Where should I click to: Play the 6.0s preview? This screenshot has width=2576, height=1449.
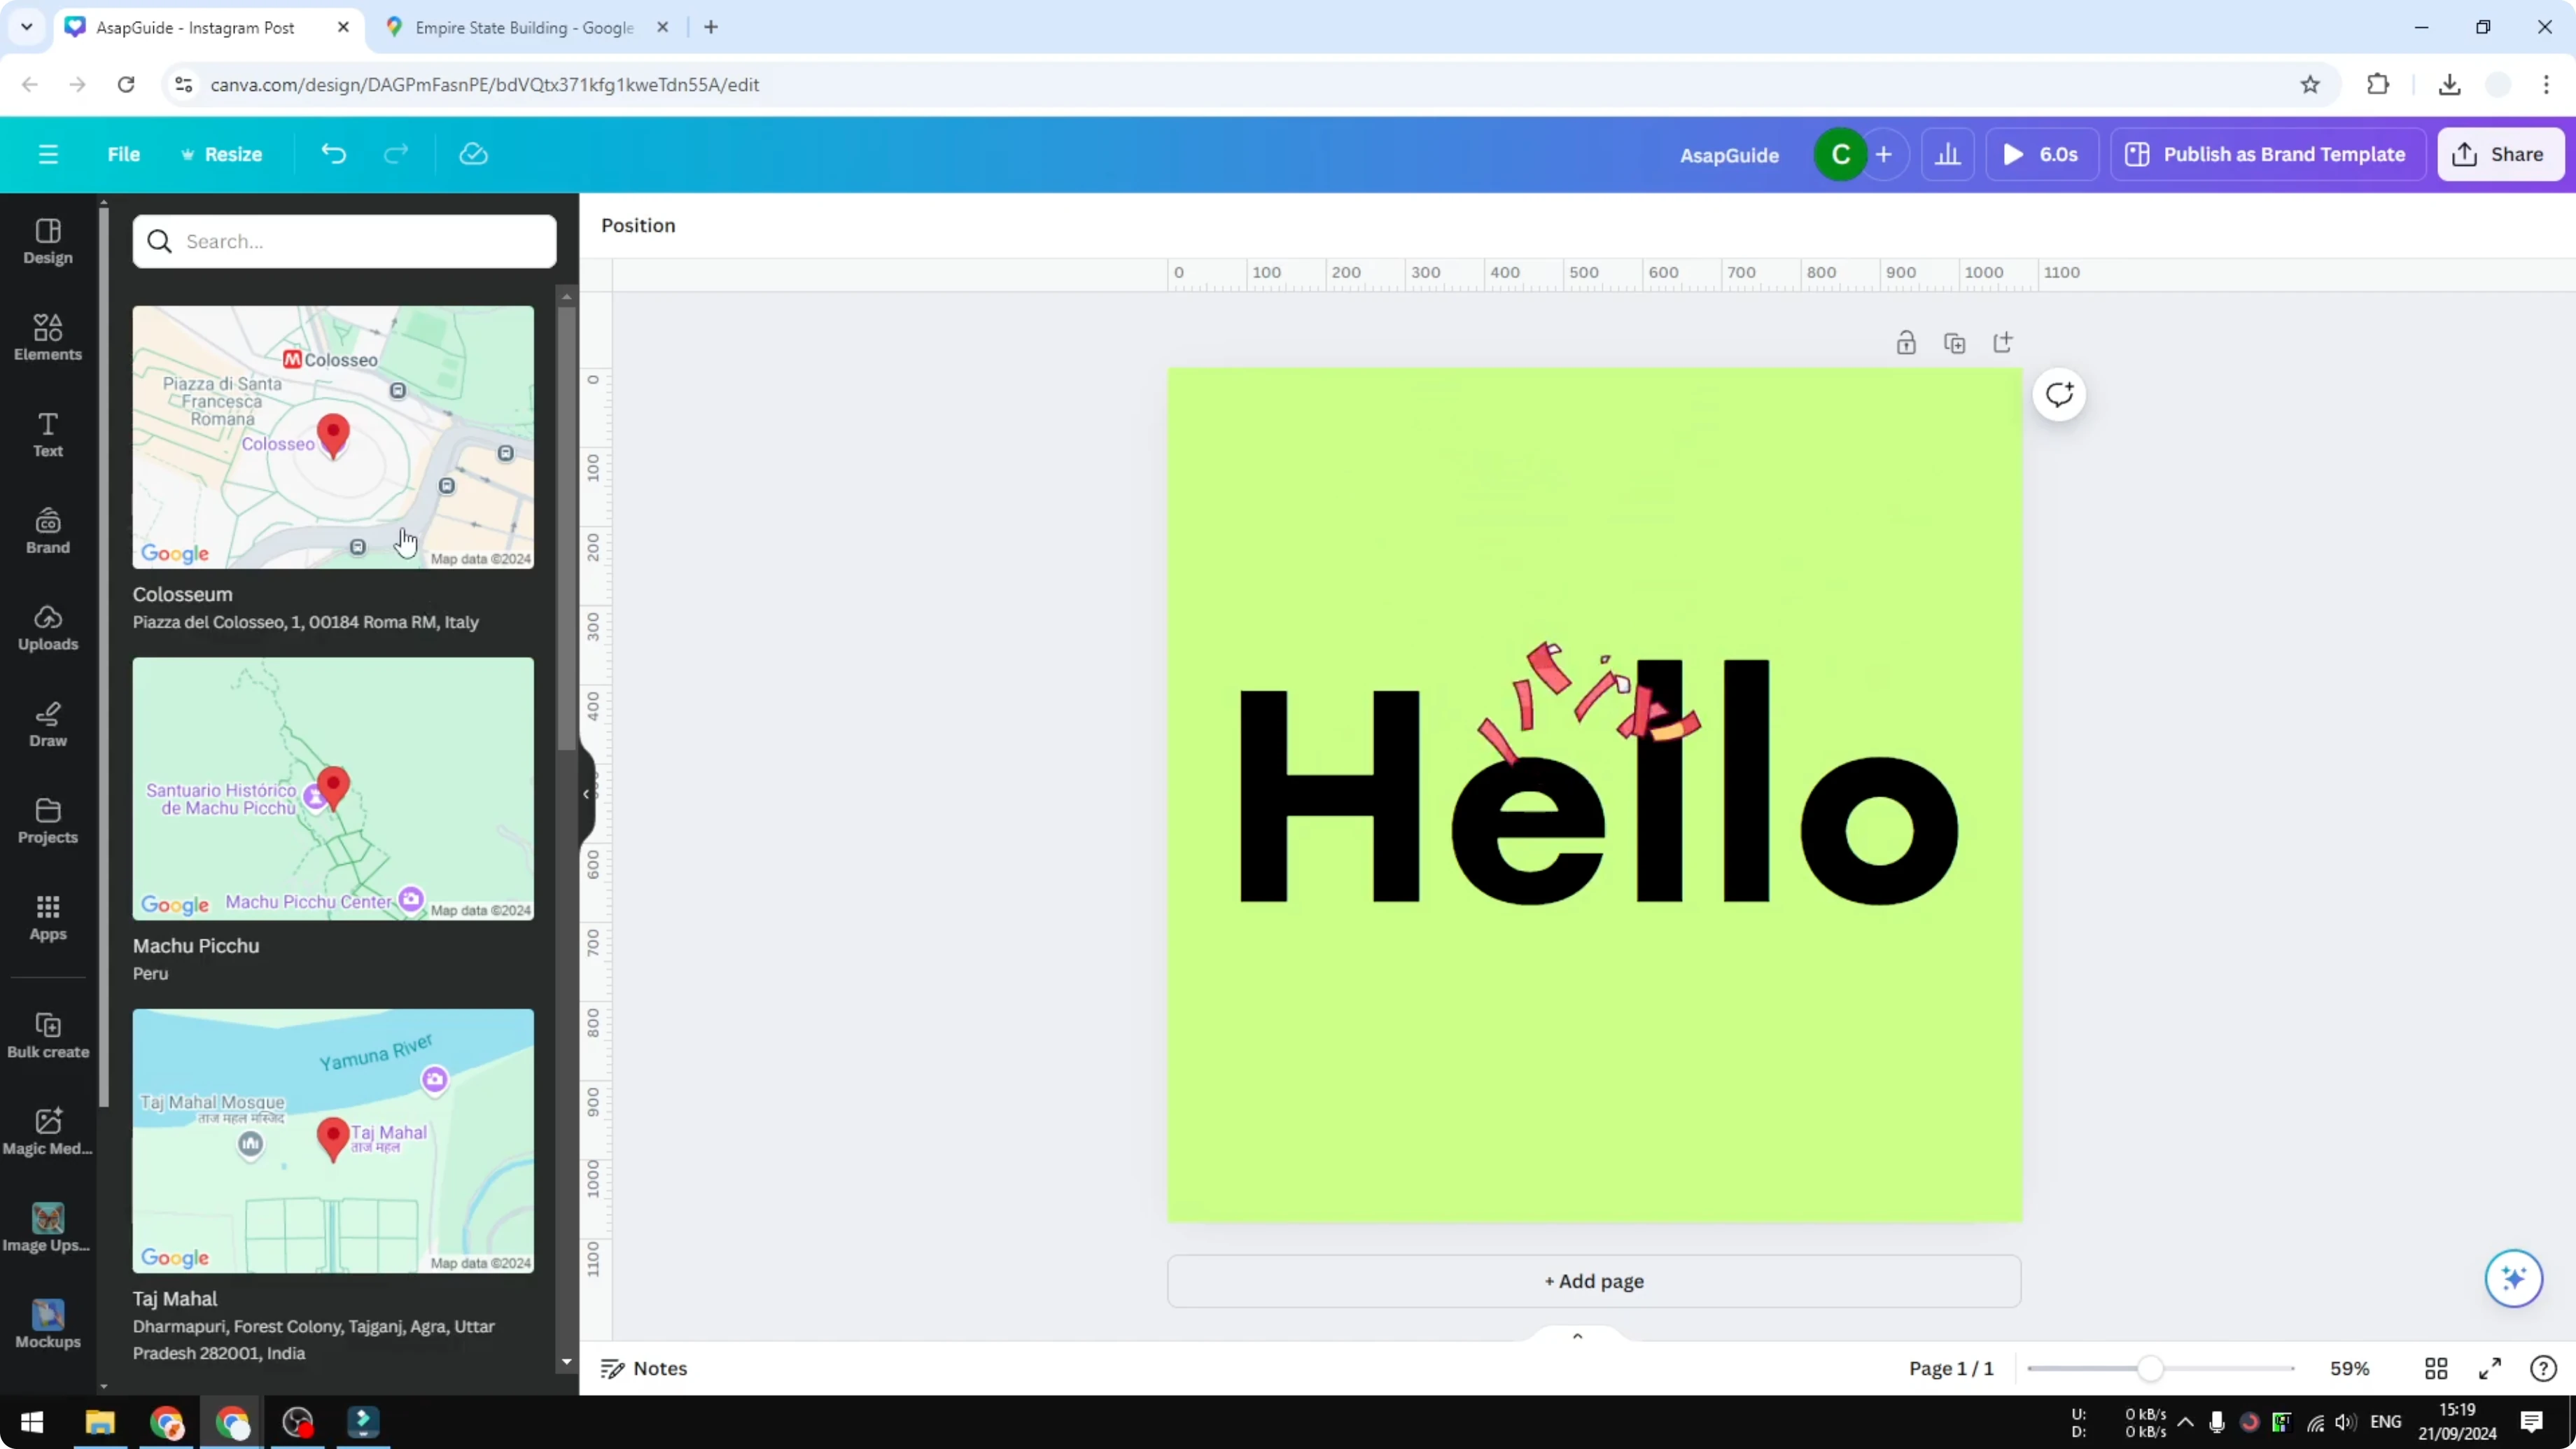2041,154
